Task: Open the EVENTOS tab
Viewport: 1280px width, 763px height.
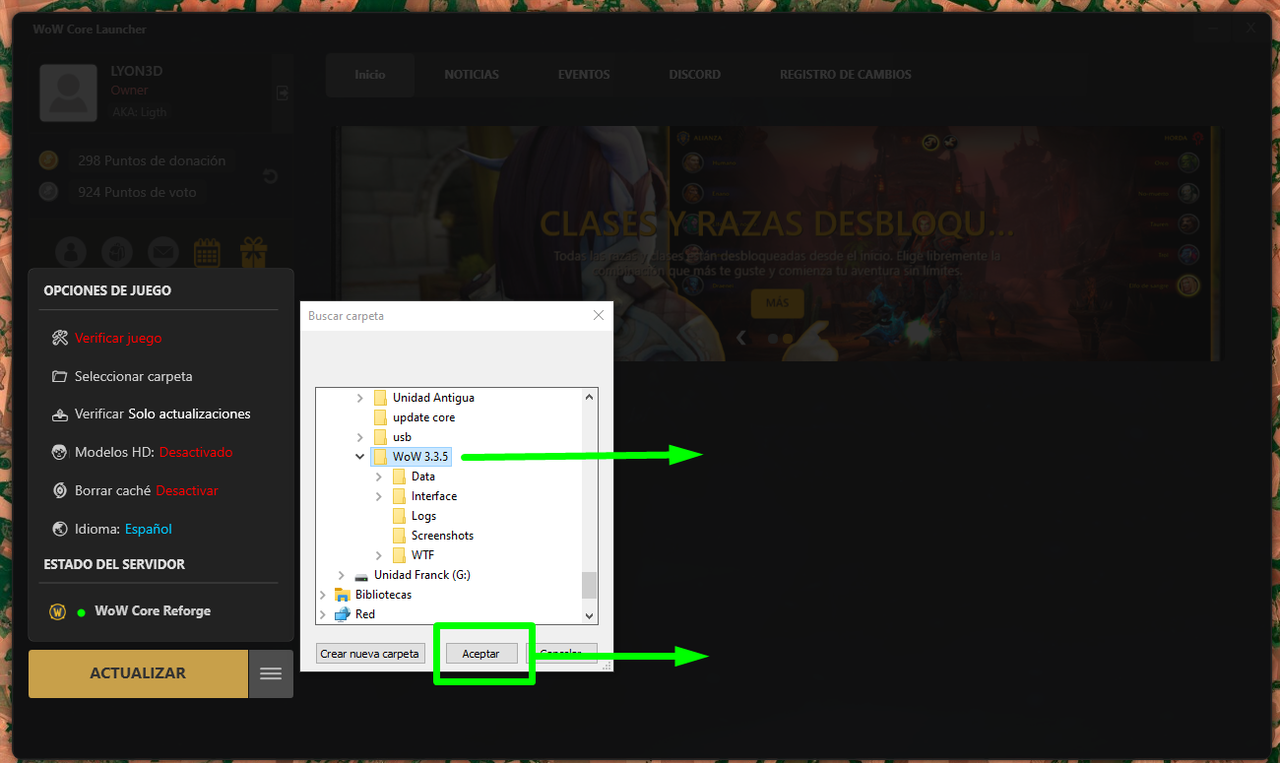Action: (584, 75)
